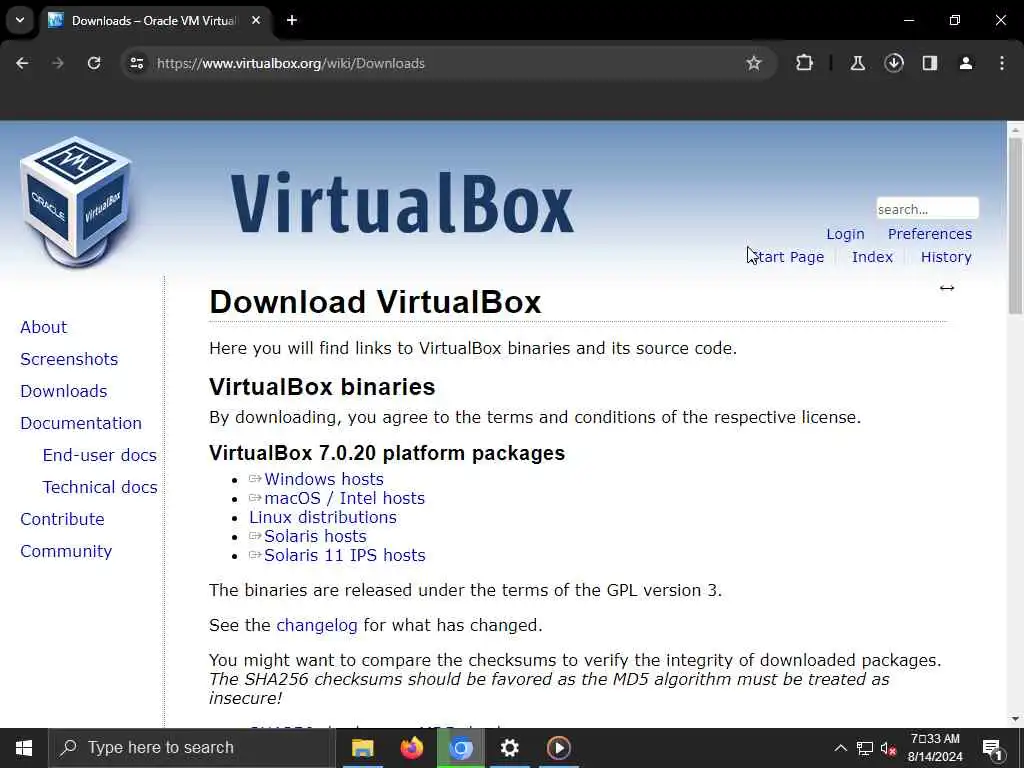
Task: Open the Downloads icon in the toolbar
Action: (x=894, y=63)
